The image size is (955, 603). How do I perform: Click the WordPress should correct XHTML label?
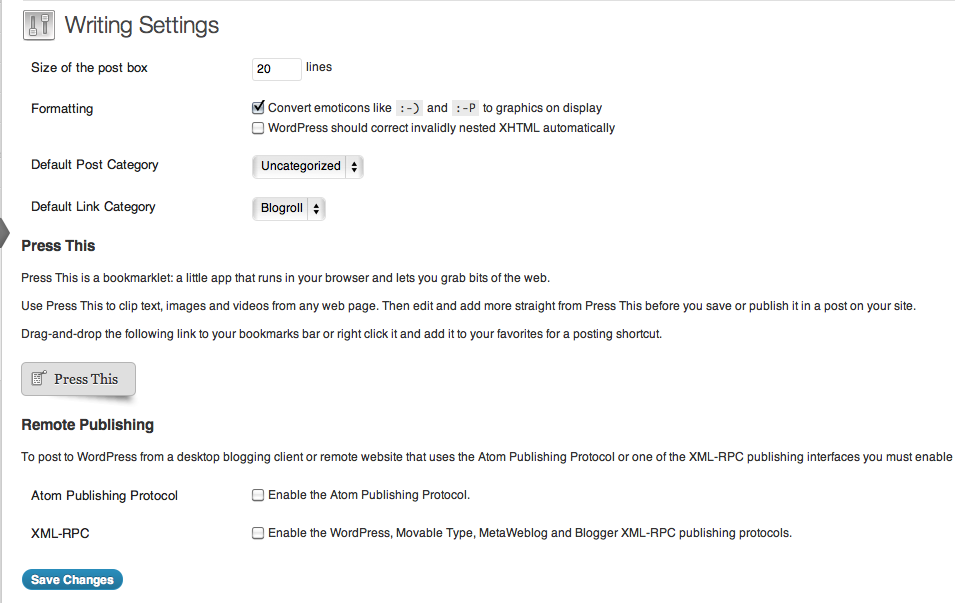click(x=442, y=128)
